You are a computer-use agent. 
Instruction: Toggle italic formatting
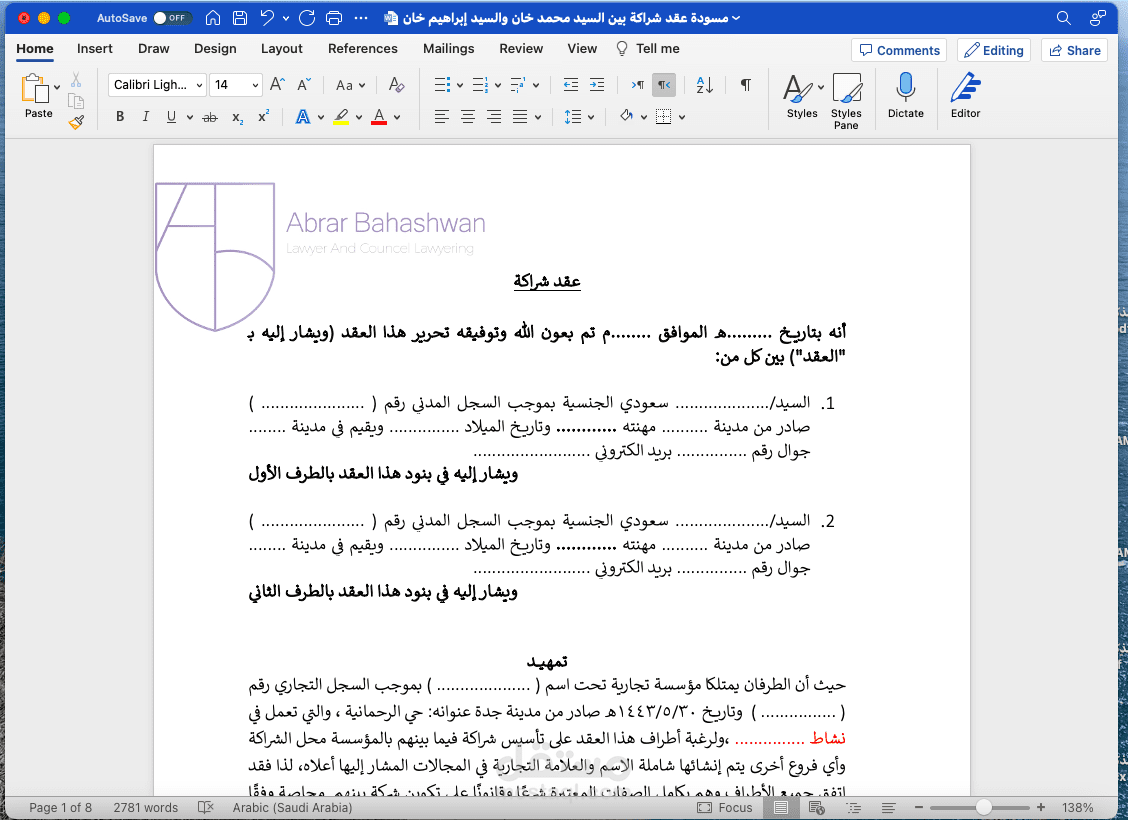(x=145, y=117)
